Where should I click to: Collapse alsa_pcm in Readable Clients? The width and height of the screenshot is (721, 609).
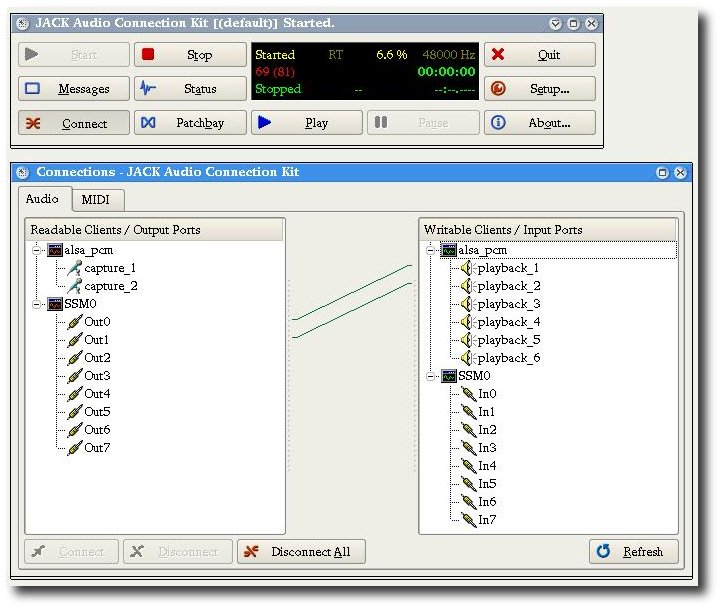37,250
